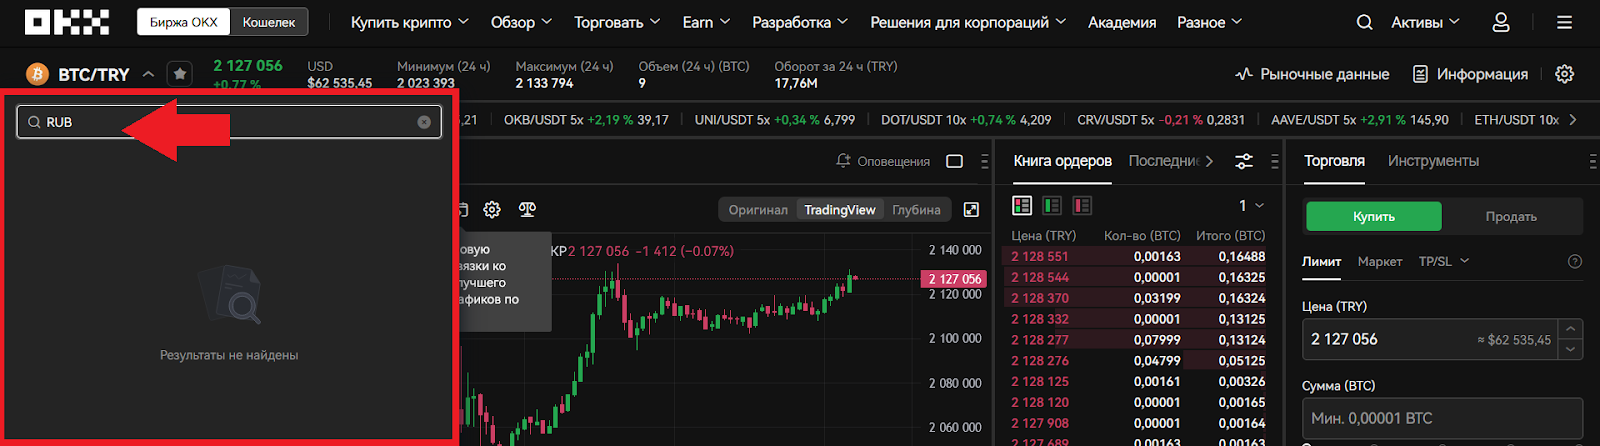Screen dimensions: 1600x446
Task: Switch to Кошелек mode toggle
Action: click(x=268, y=22)
